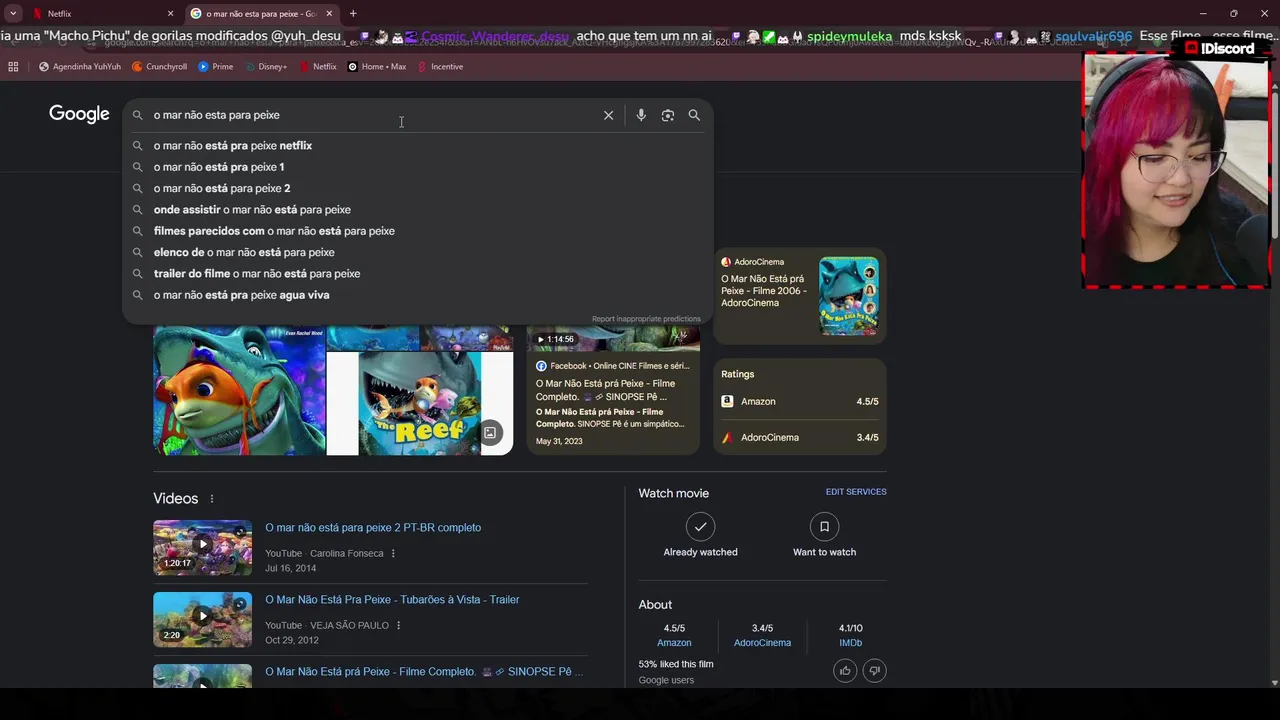This screenshot has height=720, width=1280.
Task: Open options for the VEJA SÃO PAULO video
Action: (398, 625)
